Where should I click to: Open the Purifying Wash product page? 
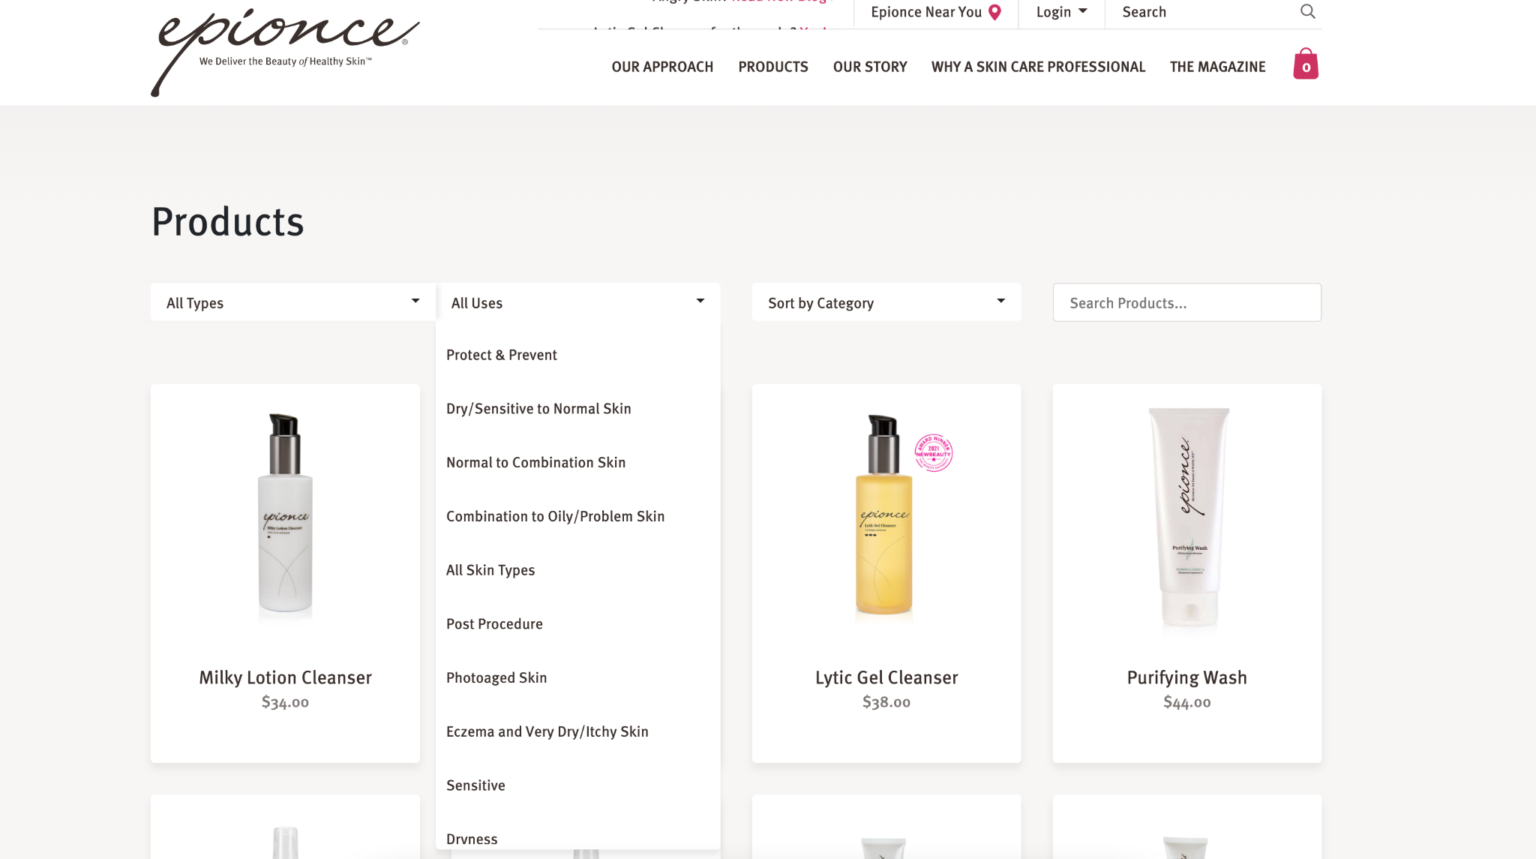click(x=1187, y=677)
